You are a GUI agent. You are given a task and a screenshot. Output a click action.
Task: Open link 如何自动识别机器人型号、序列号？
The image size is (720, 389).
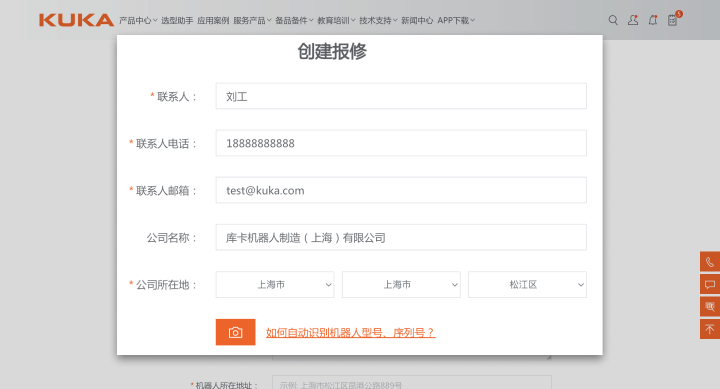(x=350, y=333)
